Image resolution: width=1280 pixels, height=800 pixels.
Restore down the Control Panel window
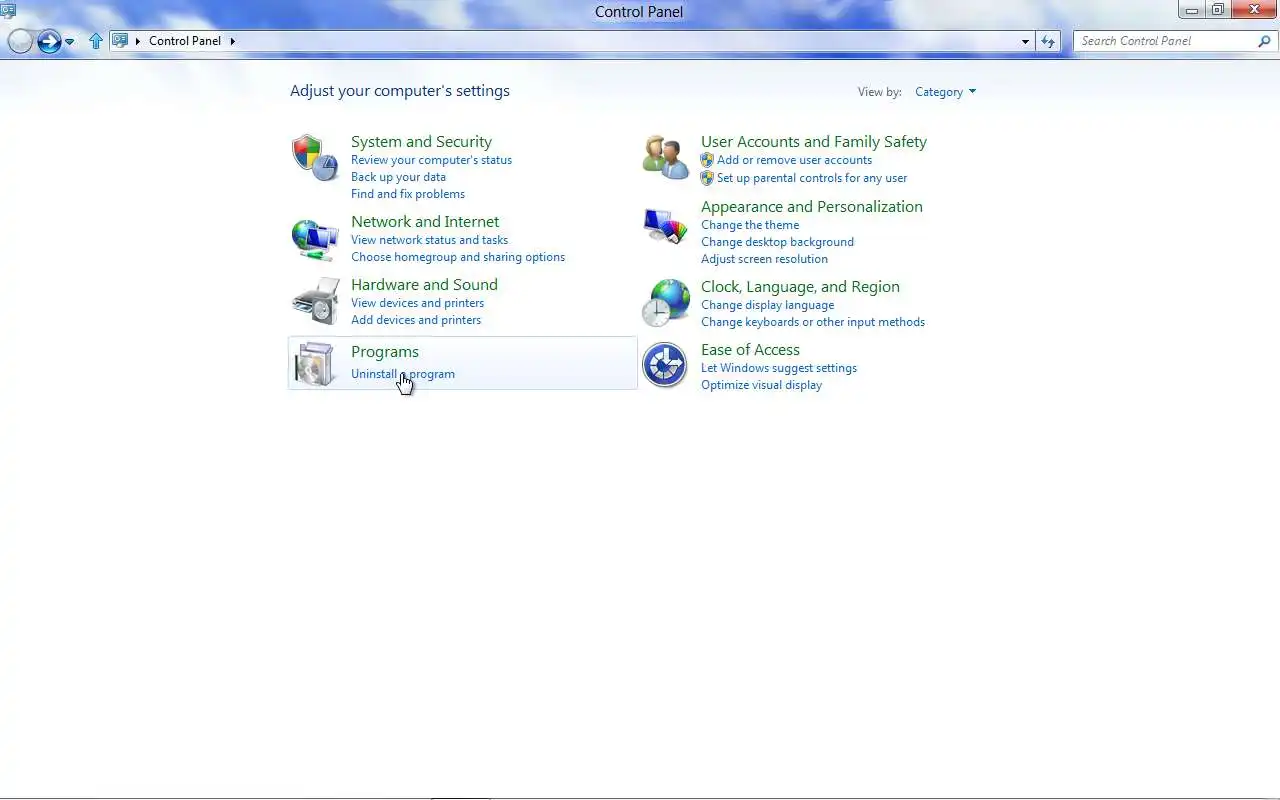point(1217,10)
